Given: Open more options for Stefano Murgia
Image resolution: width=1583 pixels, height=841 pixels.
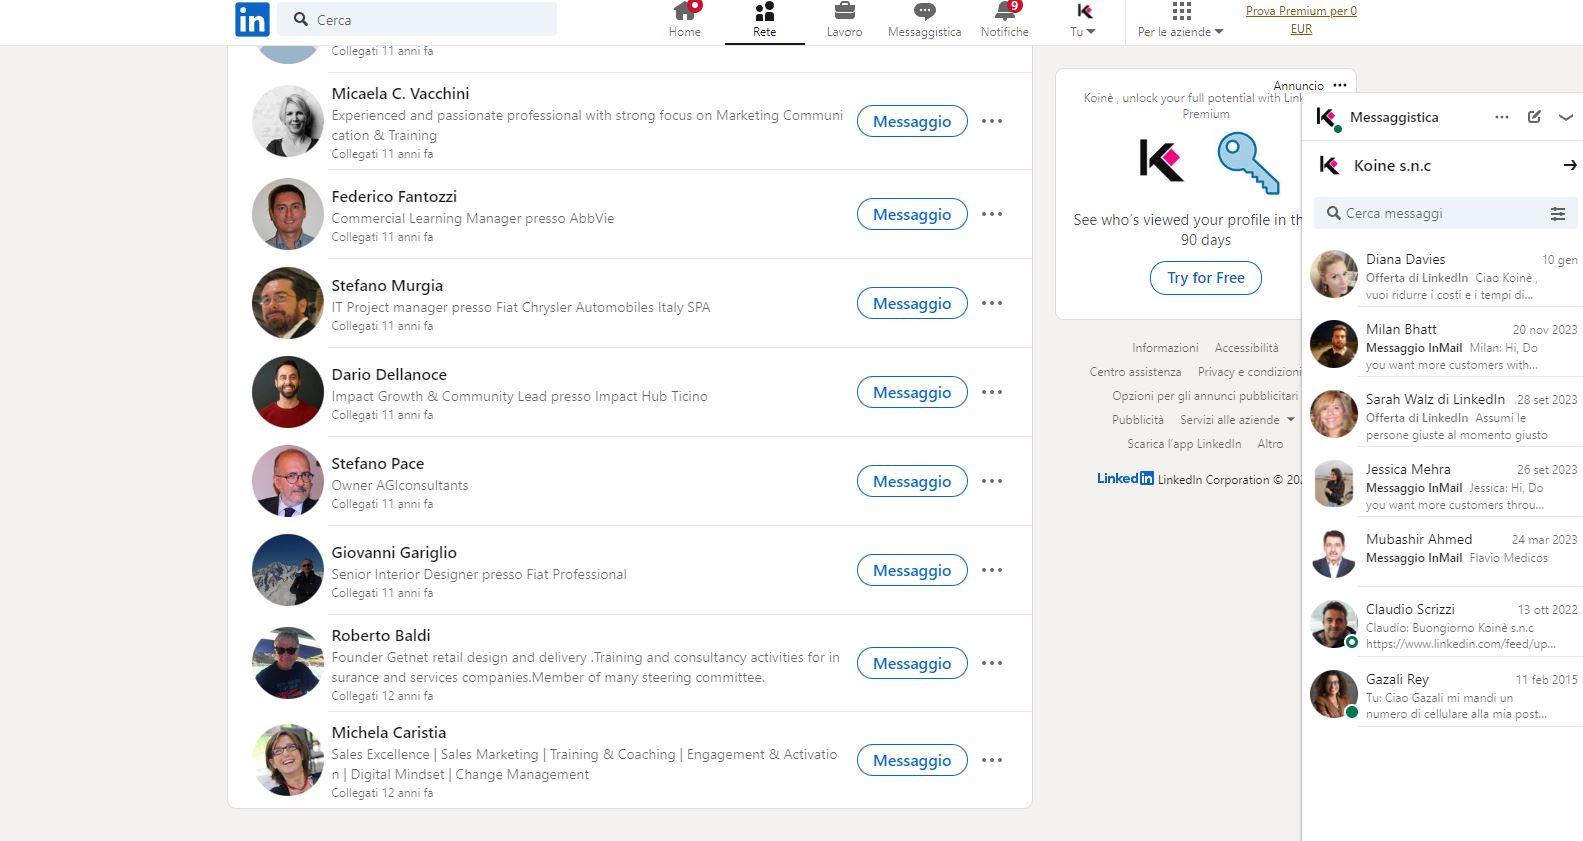Looking at the screenshot, I should (991, 303).
